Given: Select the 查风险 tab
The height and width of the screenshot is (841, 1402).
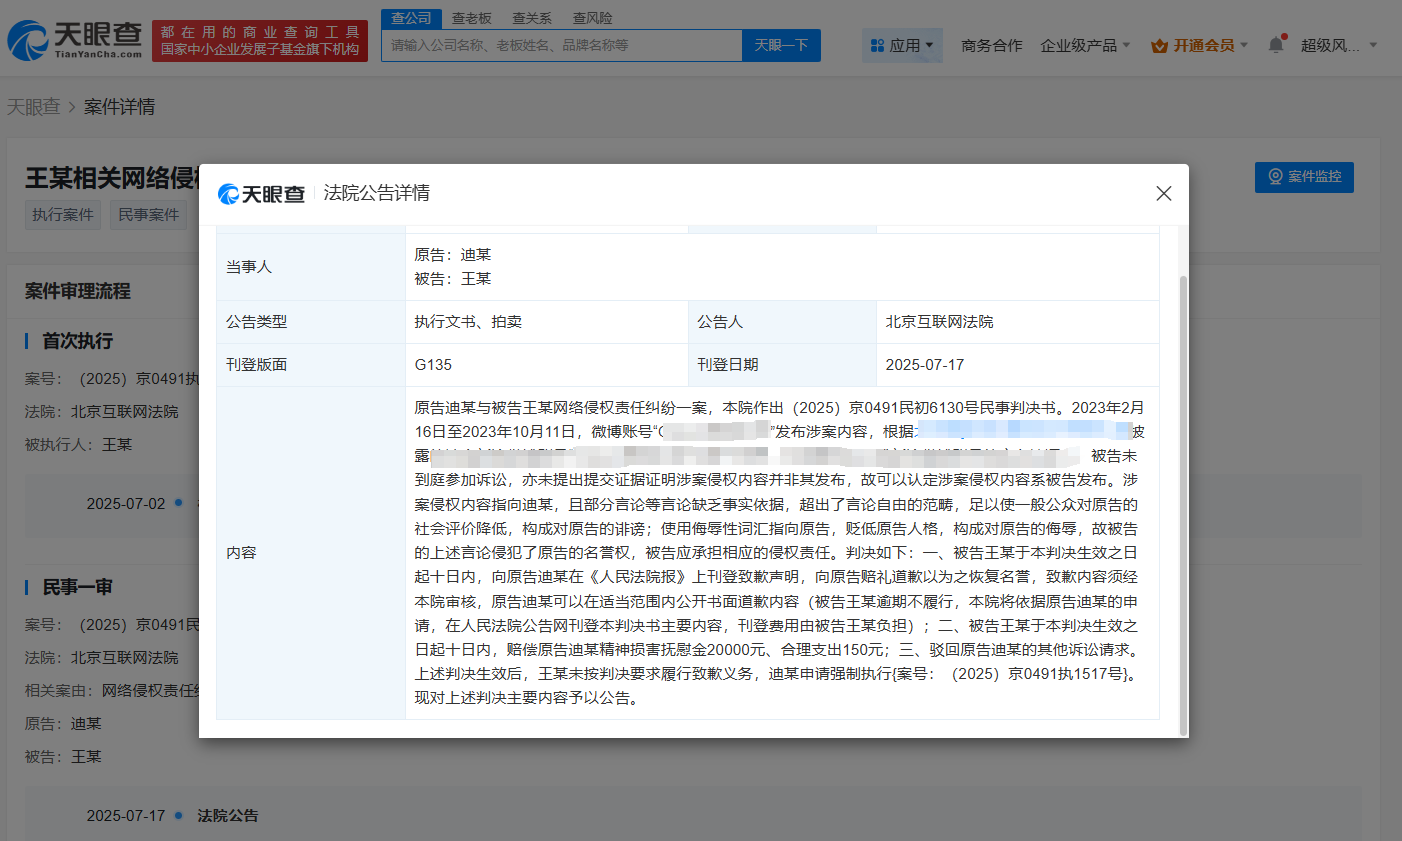Looking at the screenshot, I should [x=592, y=18].
